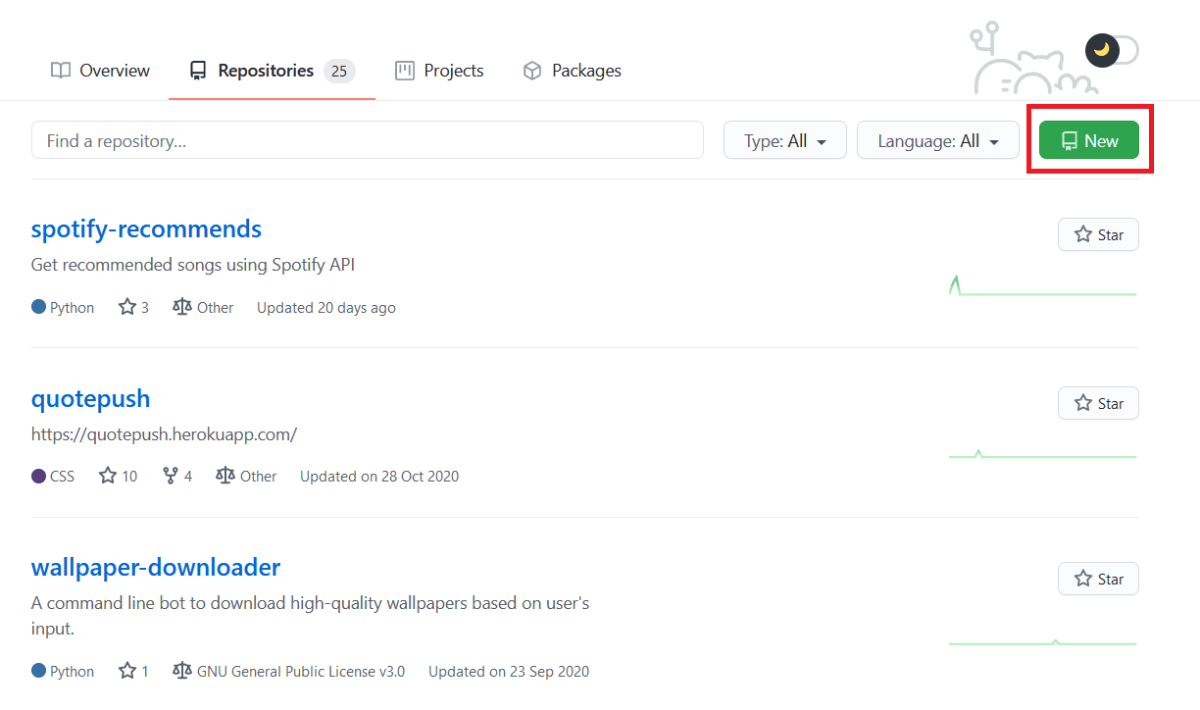
Task: Open the quotepush repository link
Action: click(90, 398)
